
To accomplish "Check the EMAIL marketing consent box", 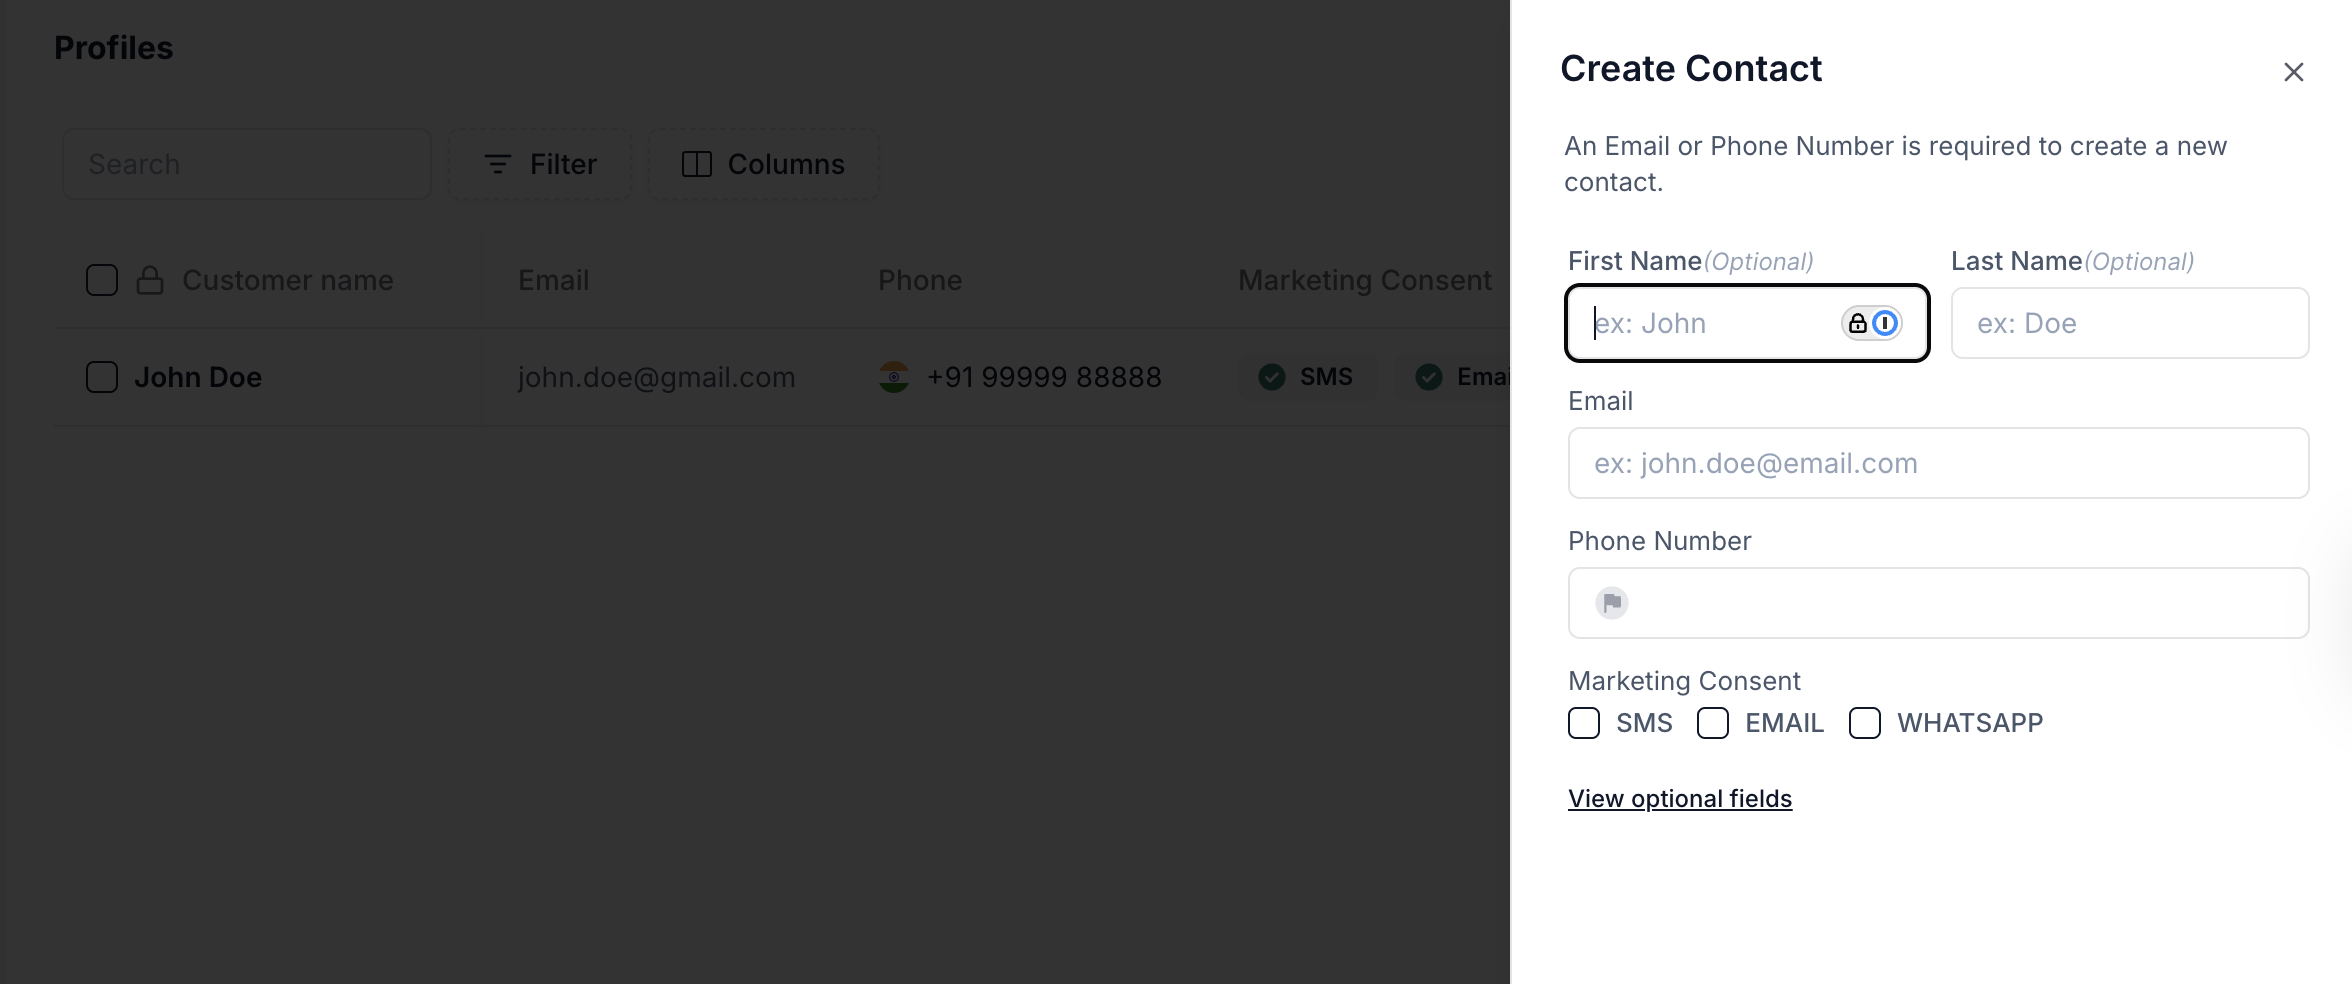I will click(1713, 723).
